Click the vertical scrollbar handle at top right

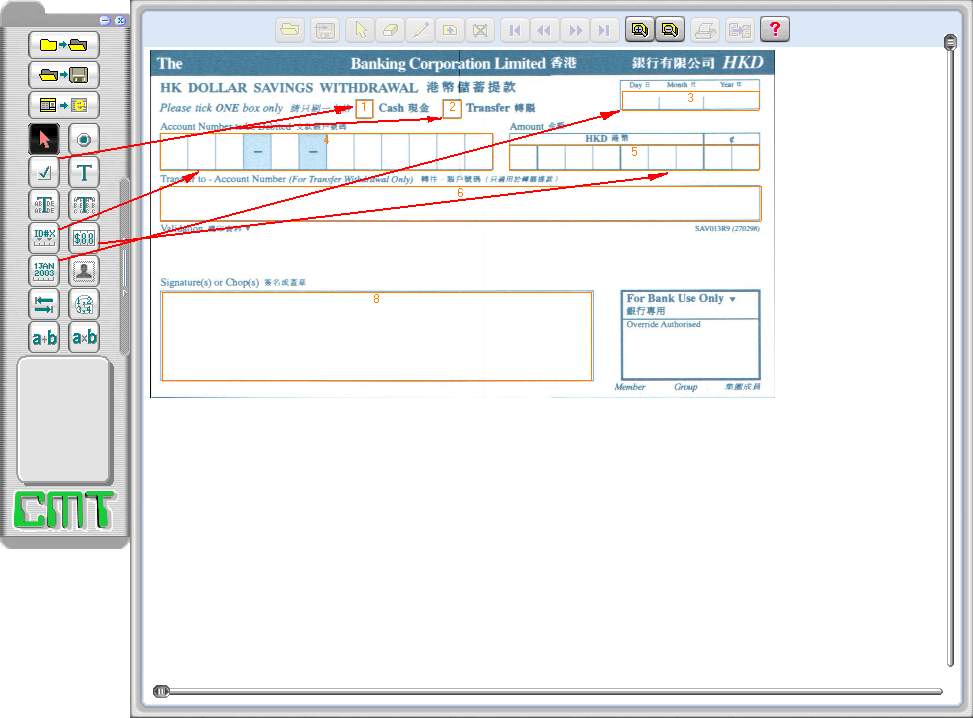click(950, 42)
